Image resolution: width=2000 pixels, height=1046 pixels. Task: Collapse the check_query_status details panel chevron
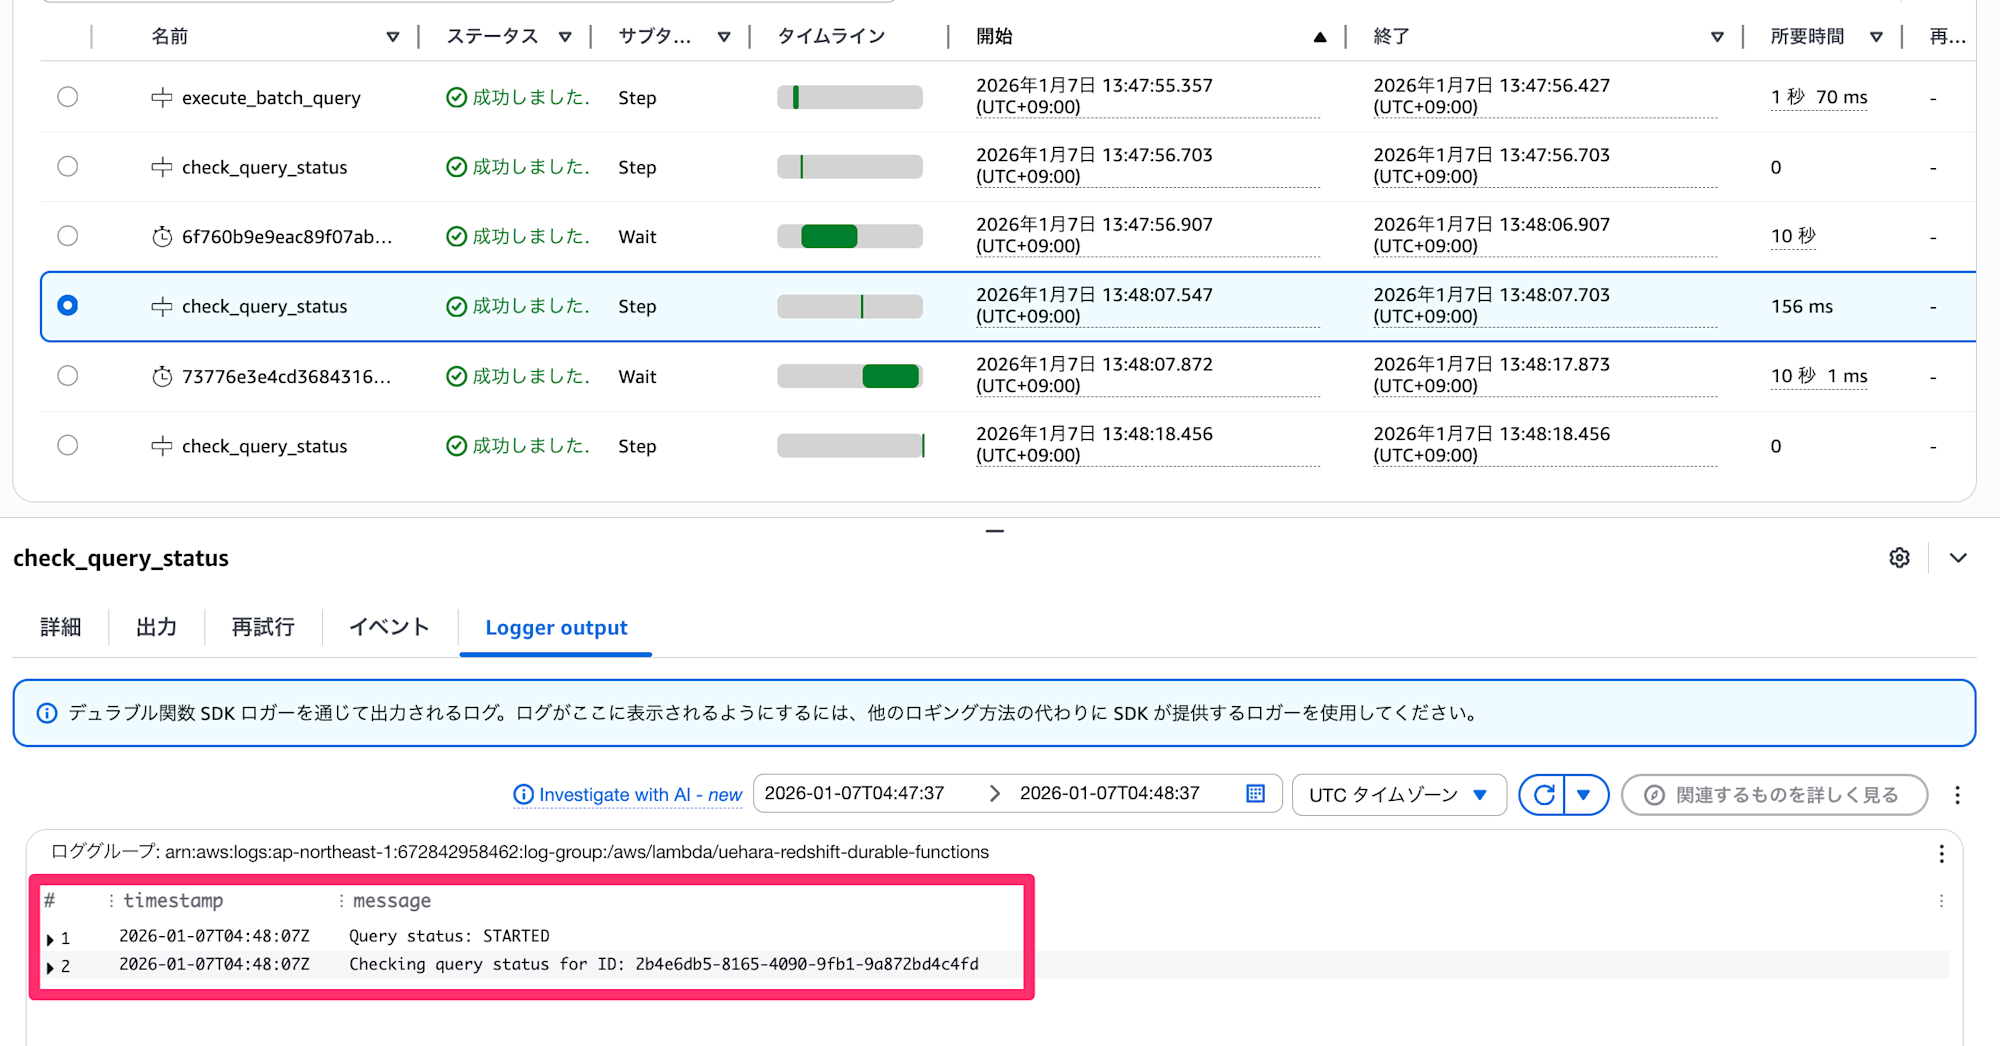(1958, 558)
